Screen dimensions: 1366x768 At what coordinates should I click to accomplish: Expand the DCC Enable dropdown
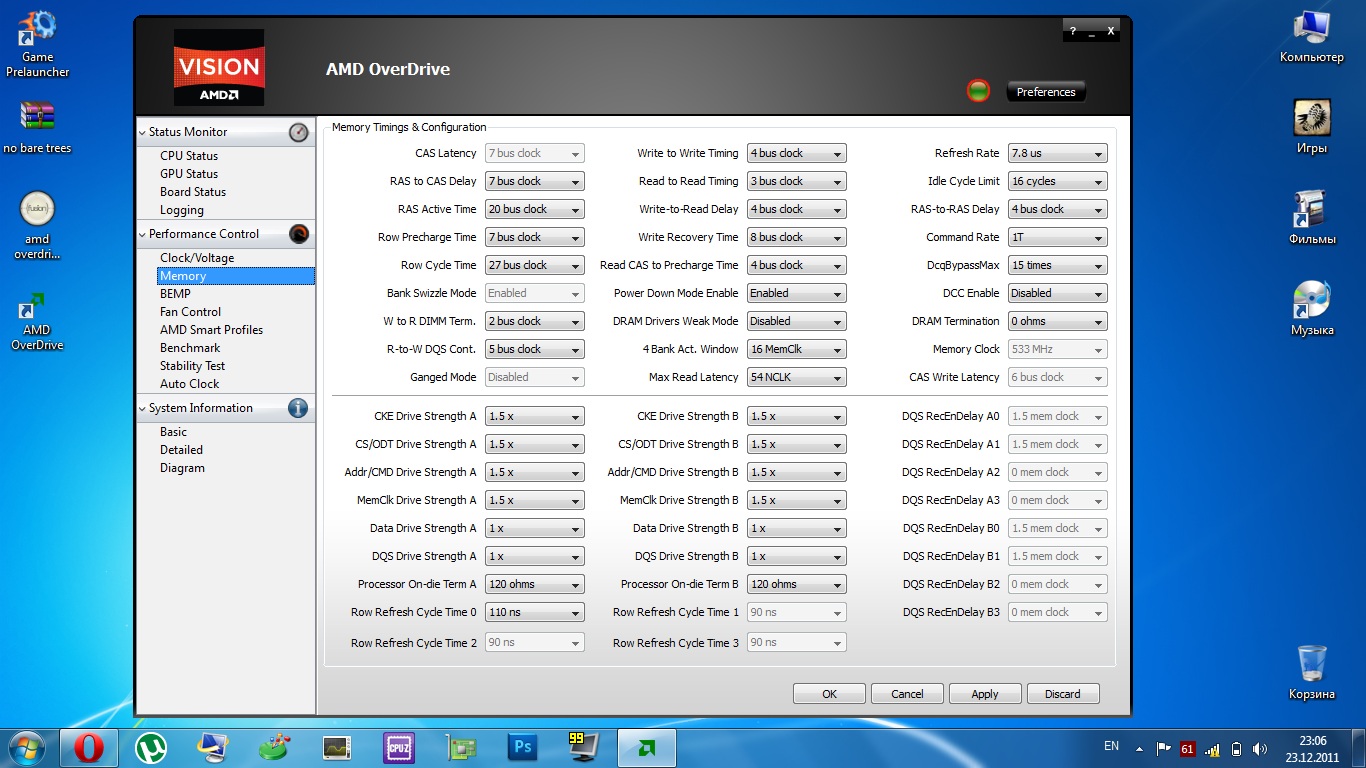(1057, 293)
